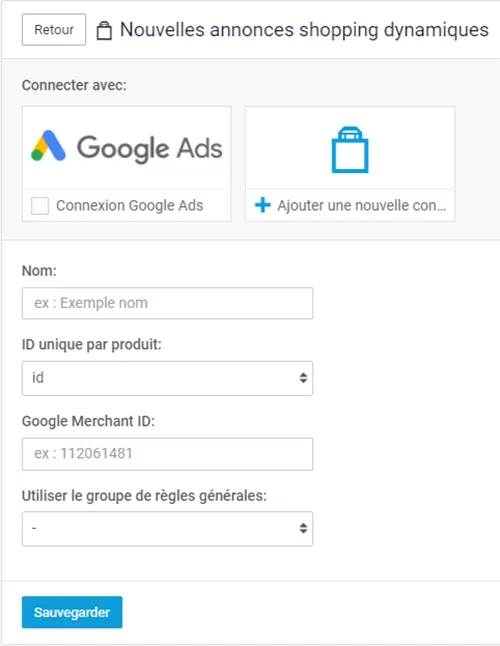Screen dimensions: 500x646
Task: Click the page title Nouvelles annonces shopping dynamiques
Action: [304, 30]
